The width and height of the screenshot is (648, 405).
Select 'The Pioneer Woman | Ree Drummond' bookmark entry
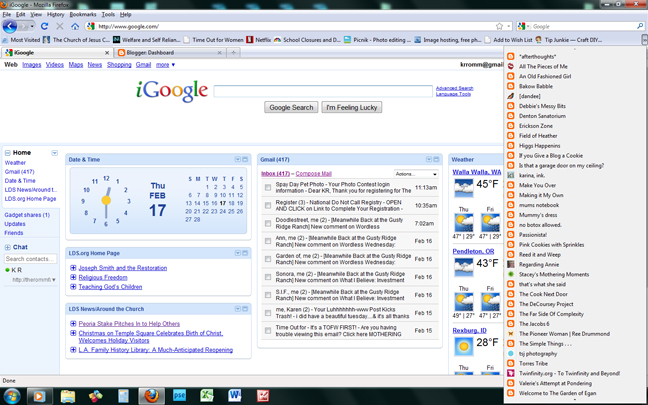coord(564,334)
